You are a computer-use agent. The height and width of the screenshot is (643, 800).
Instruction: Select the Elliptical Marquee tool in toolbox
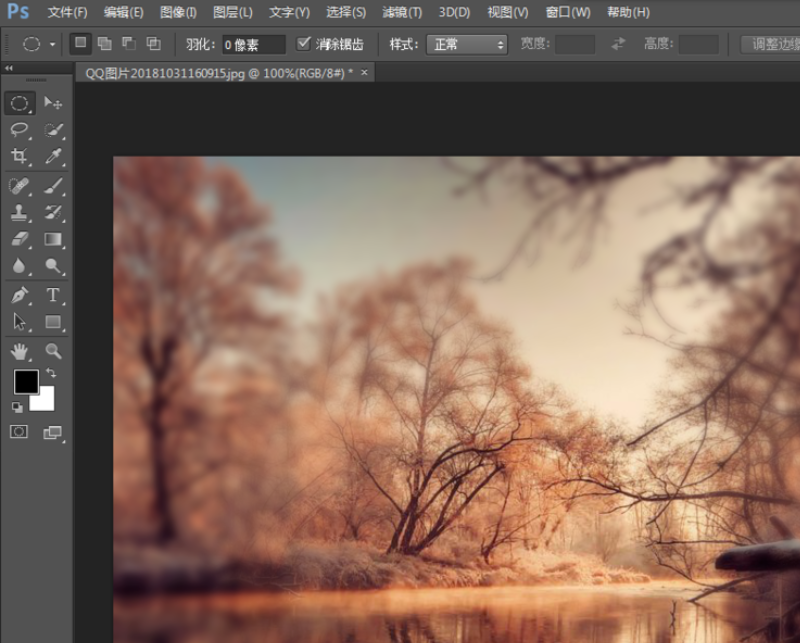pyautogui.click(x=20, y=103)
